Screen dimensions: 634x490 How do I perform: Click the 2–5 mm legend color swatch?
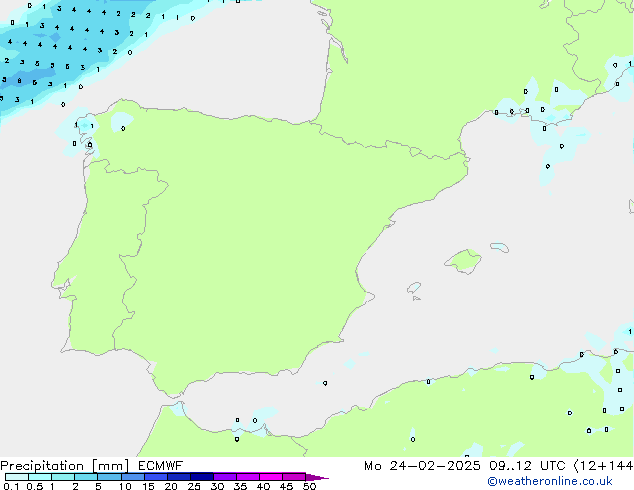click(x=86, y=477)
